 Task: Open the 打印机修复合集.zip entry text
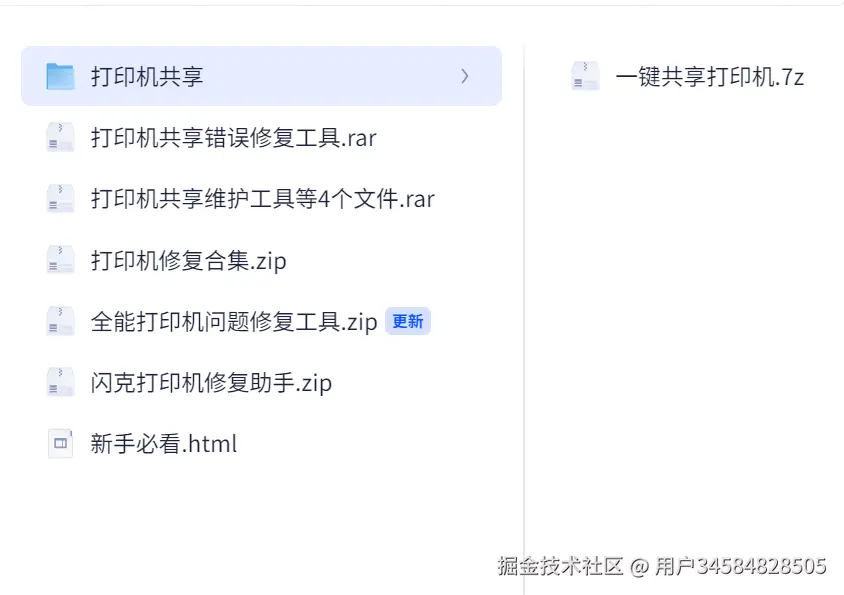[188, 260]
